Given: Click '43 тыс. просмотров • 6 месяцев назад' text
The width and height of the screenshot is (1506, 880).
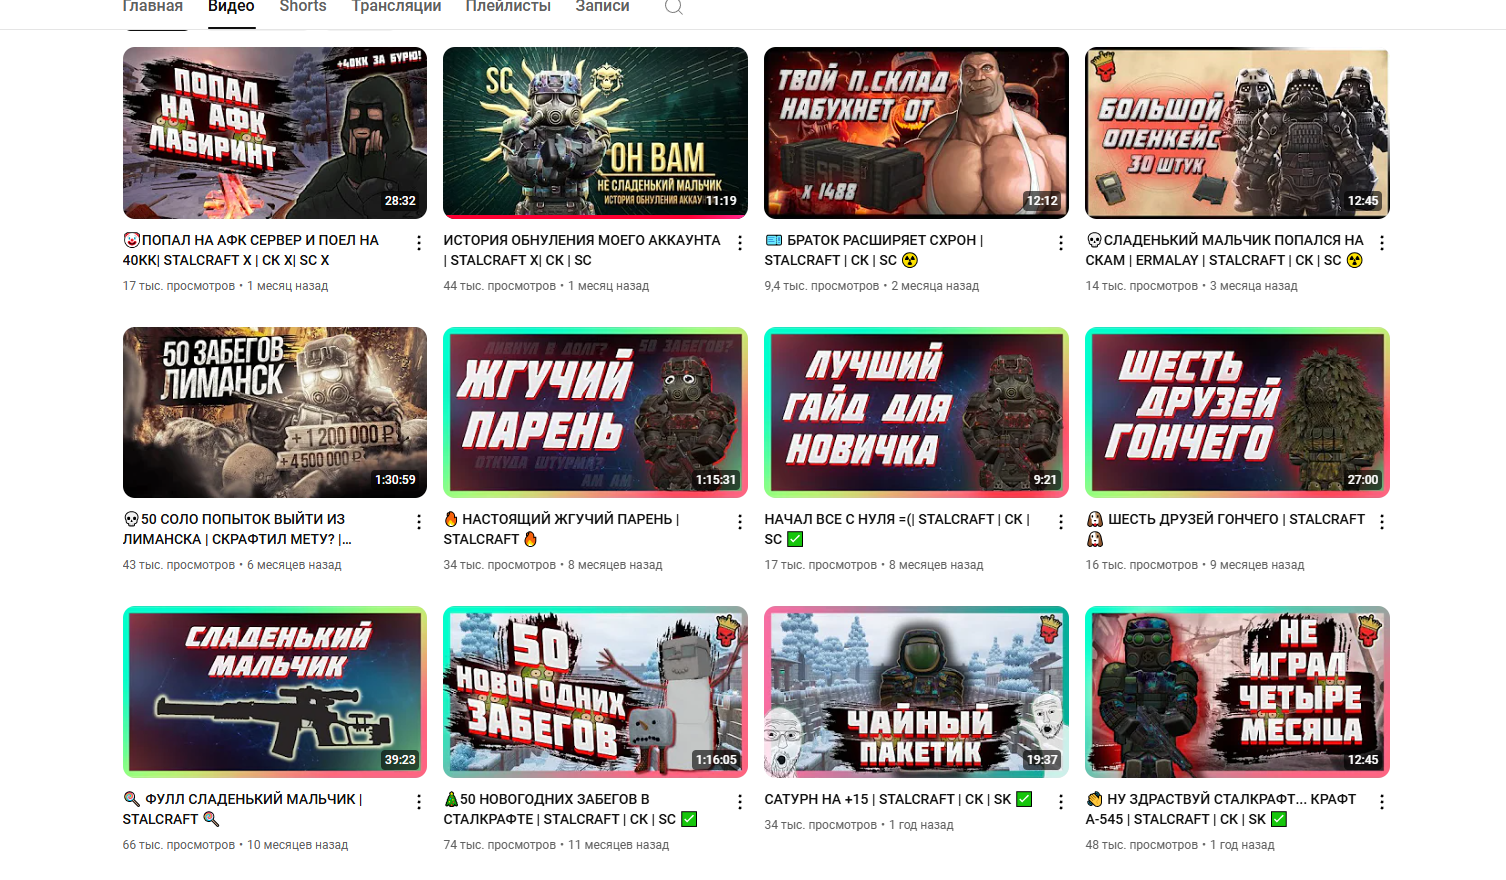Looking at the screenshot, I should (x=232, y=565).
